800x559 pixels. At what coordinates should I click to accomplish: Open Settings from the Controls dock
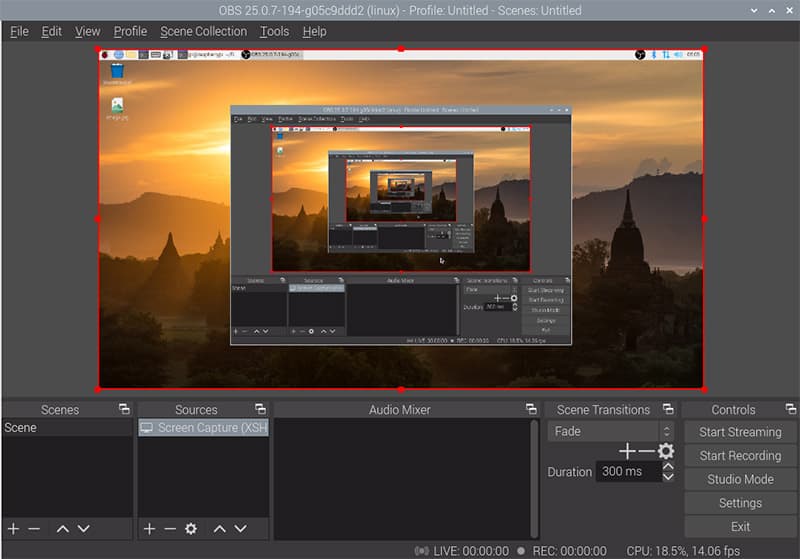pyautogui.click(x=740, y=503)
